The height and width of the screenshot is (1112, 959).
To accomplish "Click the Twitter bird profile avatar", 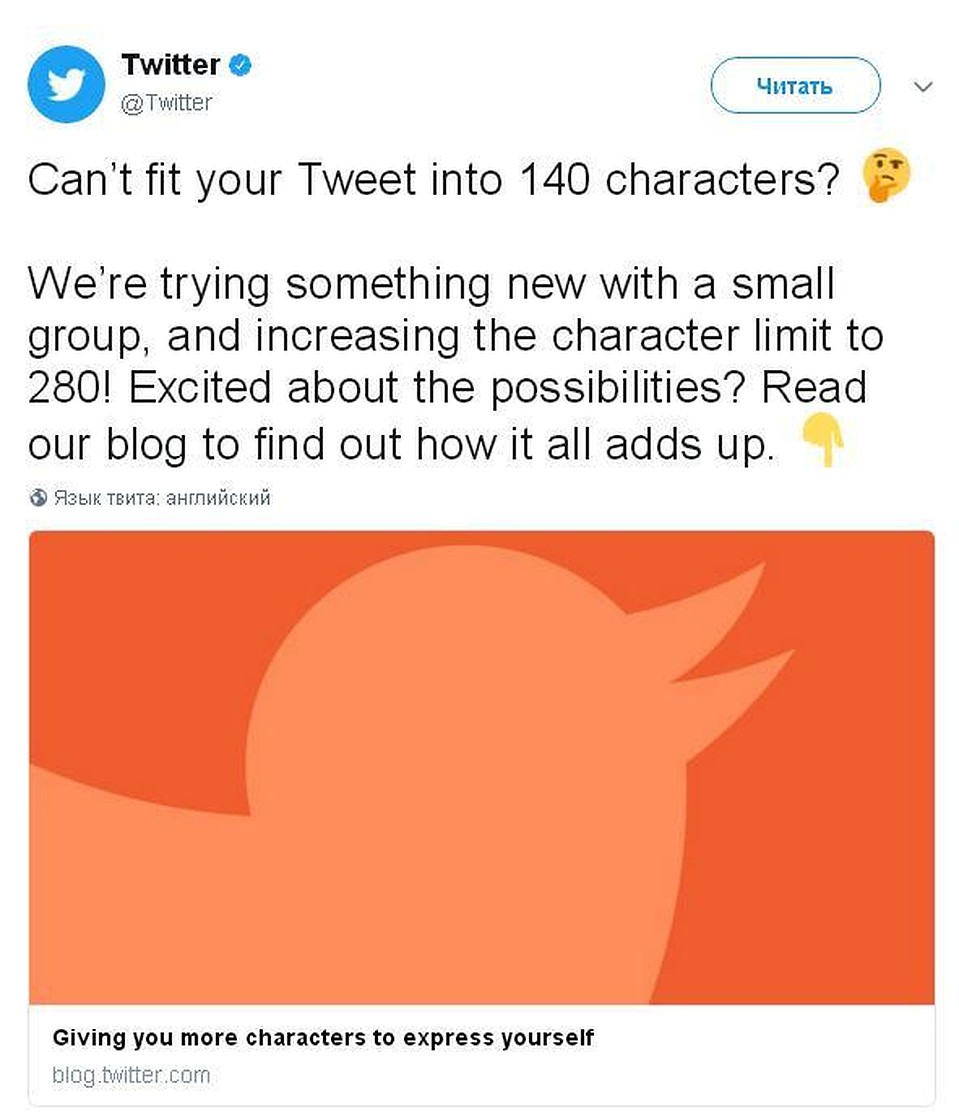I will (65, 85).
